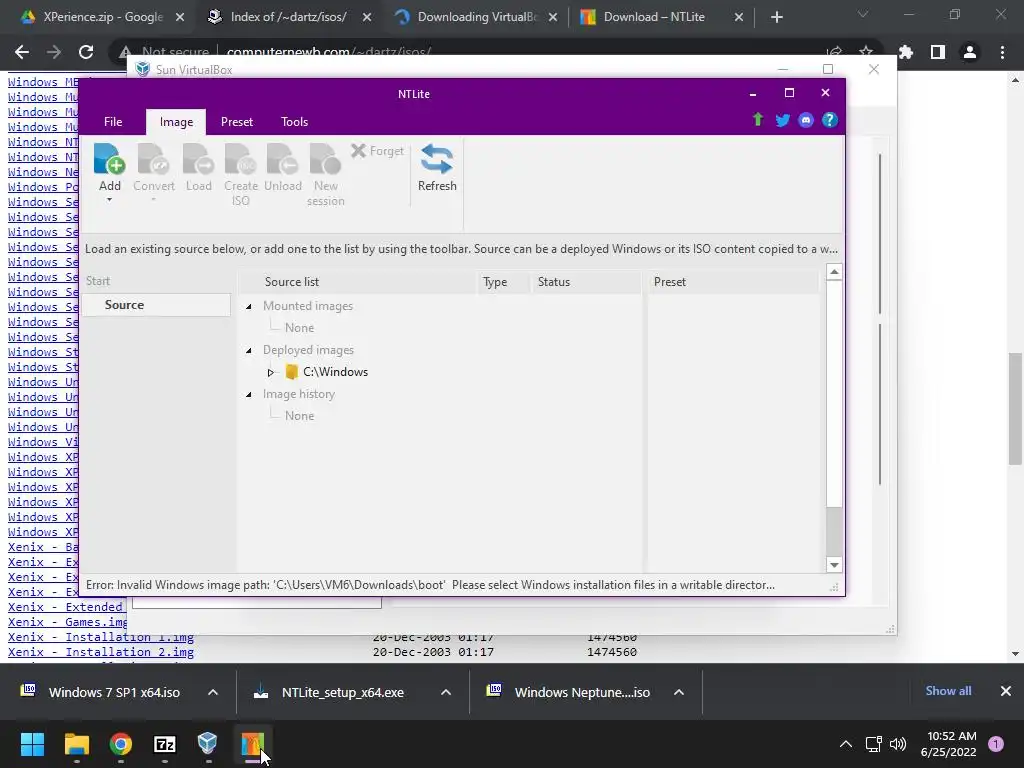Switch to the Tools tab
The width and height of the screenshot is (1024, 768).
pyautogui.click(x=295, y=122)
